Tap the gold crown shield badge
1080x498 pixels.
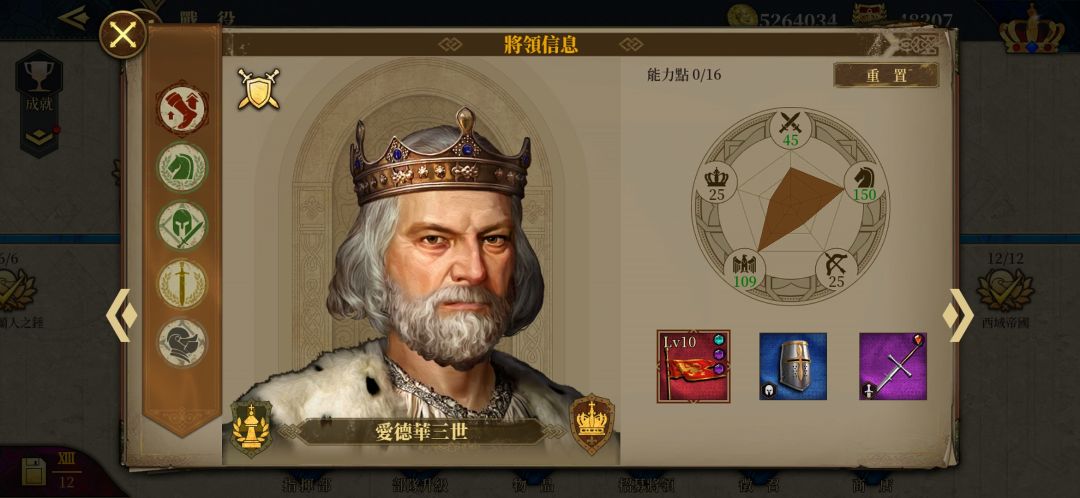[x=592, y=424]
